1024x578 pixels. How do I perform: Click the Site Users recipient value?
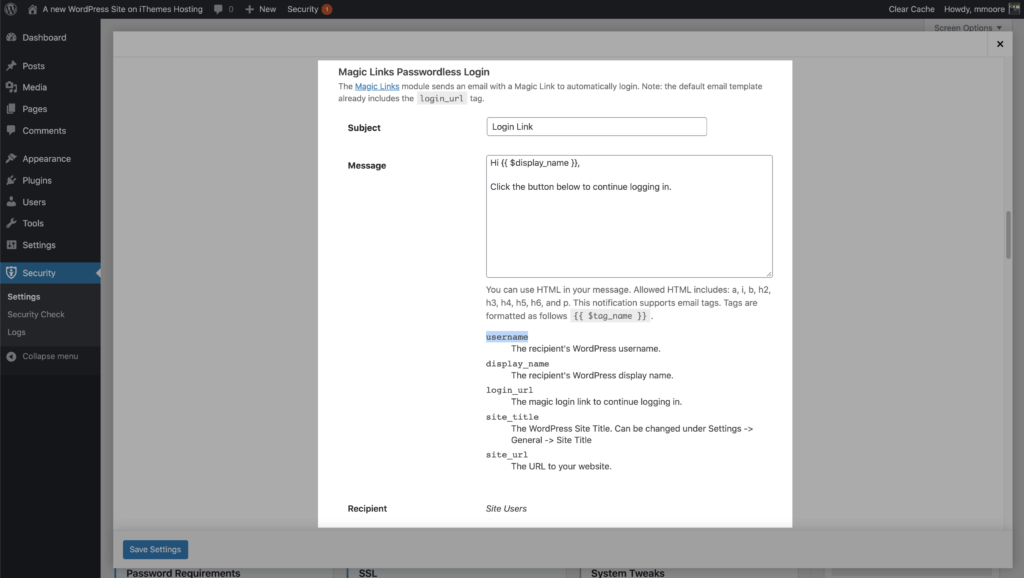tap(506, 508)
